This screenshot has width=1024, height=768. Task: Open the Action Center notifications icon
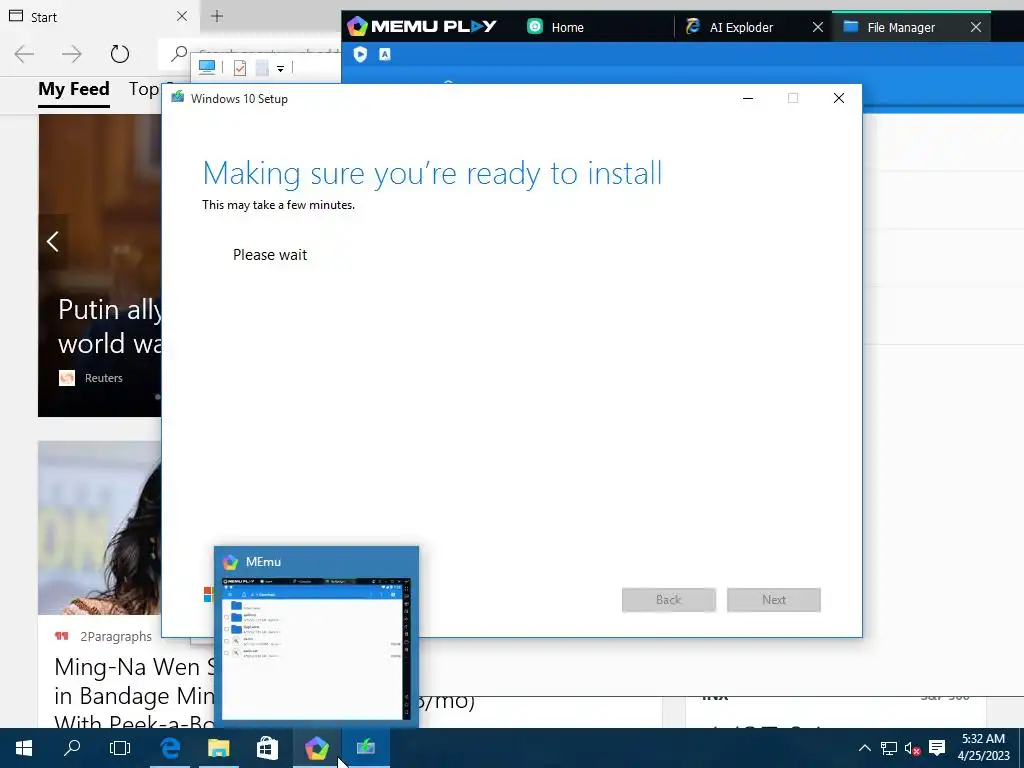click(x=937, y=748)
